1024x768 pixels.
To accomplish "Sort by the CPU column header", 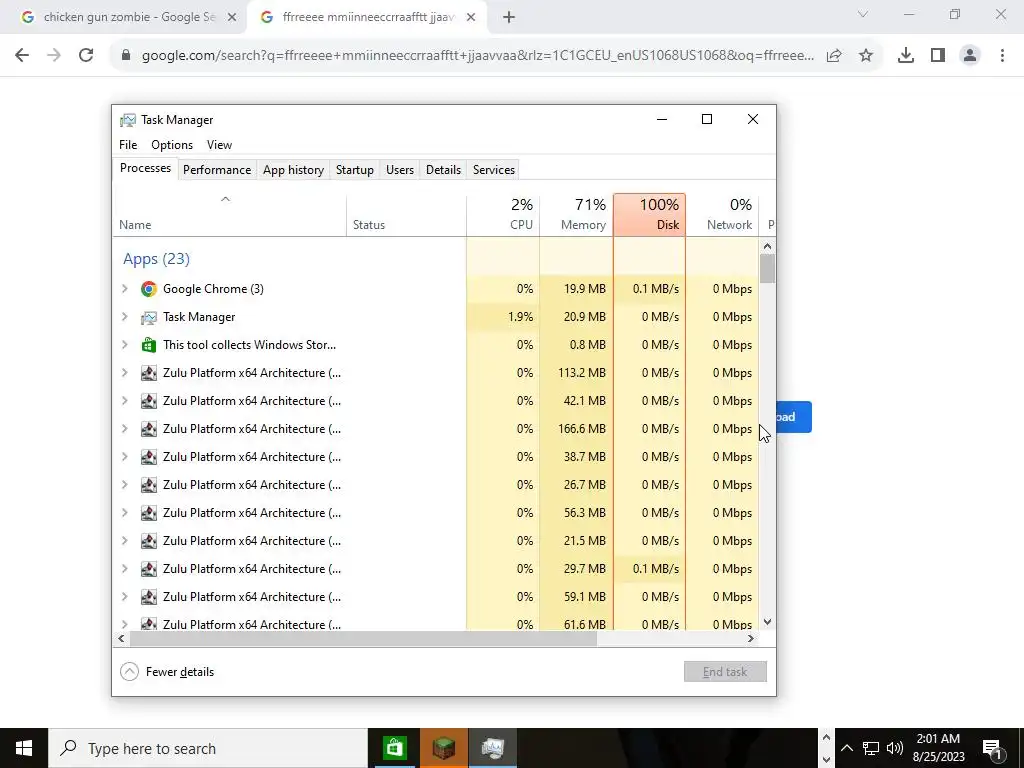I will 503,215.
